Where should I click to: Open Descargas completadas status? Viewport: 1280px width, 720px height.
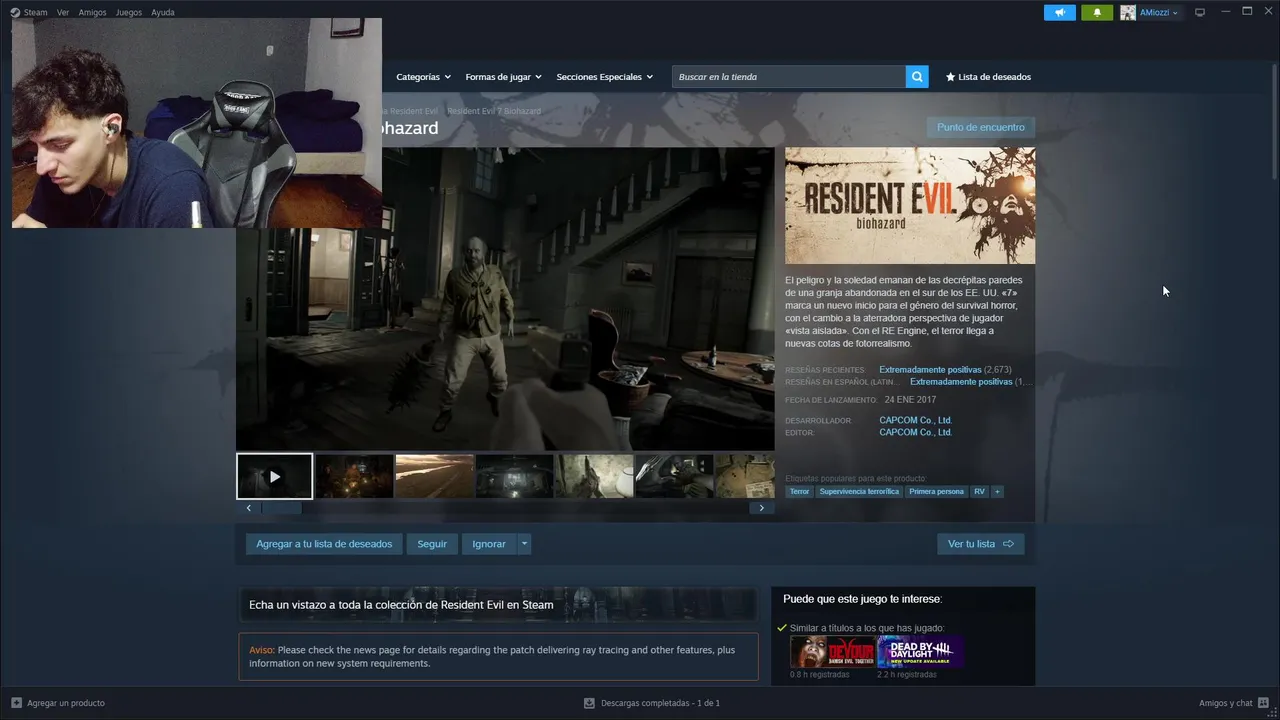point(652,703)
